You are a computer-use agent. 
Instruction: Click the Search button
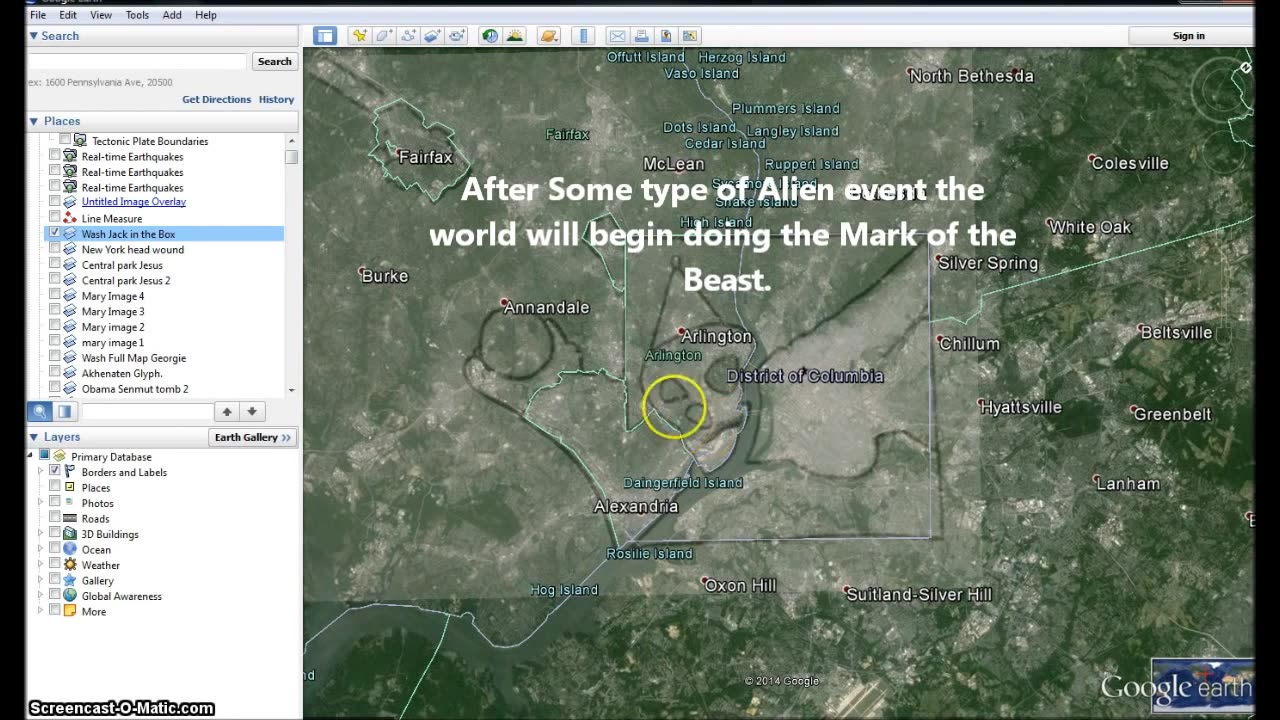click(x=274, y=61)
